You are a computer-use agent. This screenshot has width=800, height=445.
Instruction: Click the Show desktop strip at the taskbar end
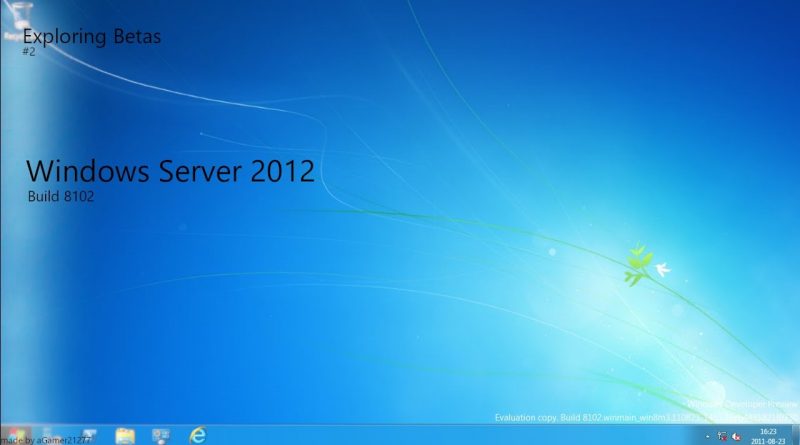pos(795,435)
